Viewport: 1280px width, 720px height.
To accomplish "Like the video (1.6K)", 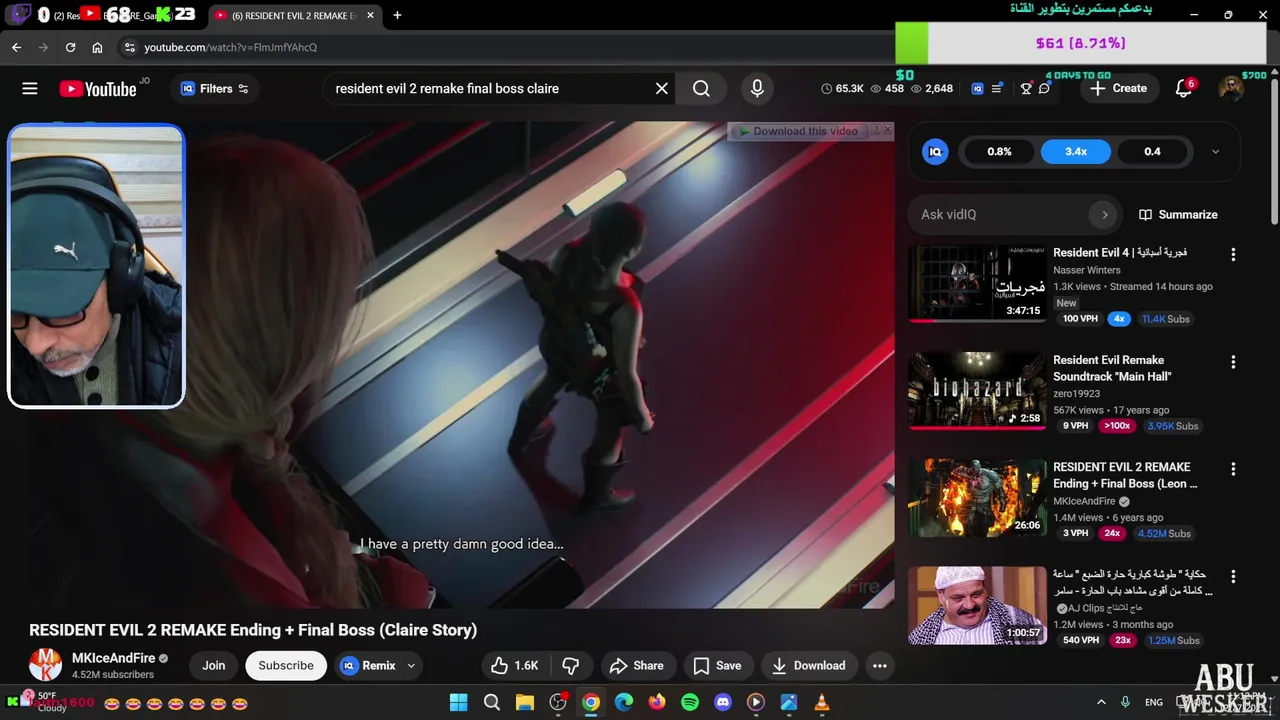I will pyautogui.click(x=515, y=666).
